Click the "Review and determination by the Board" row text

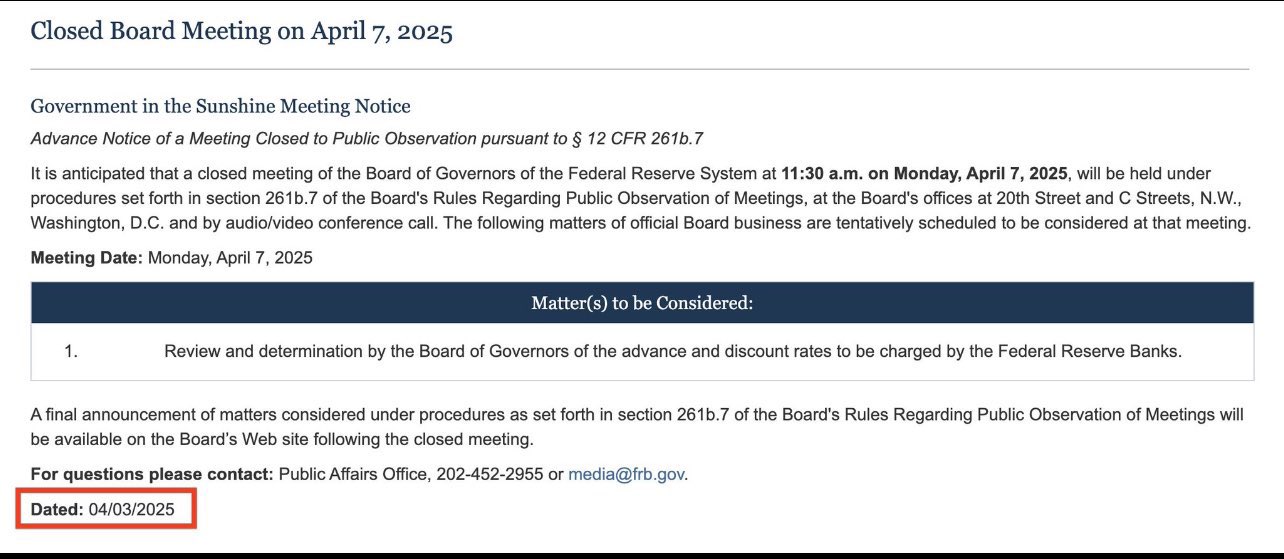tap(400, 352)
